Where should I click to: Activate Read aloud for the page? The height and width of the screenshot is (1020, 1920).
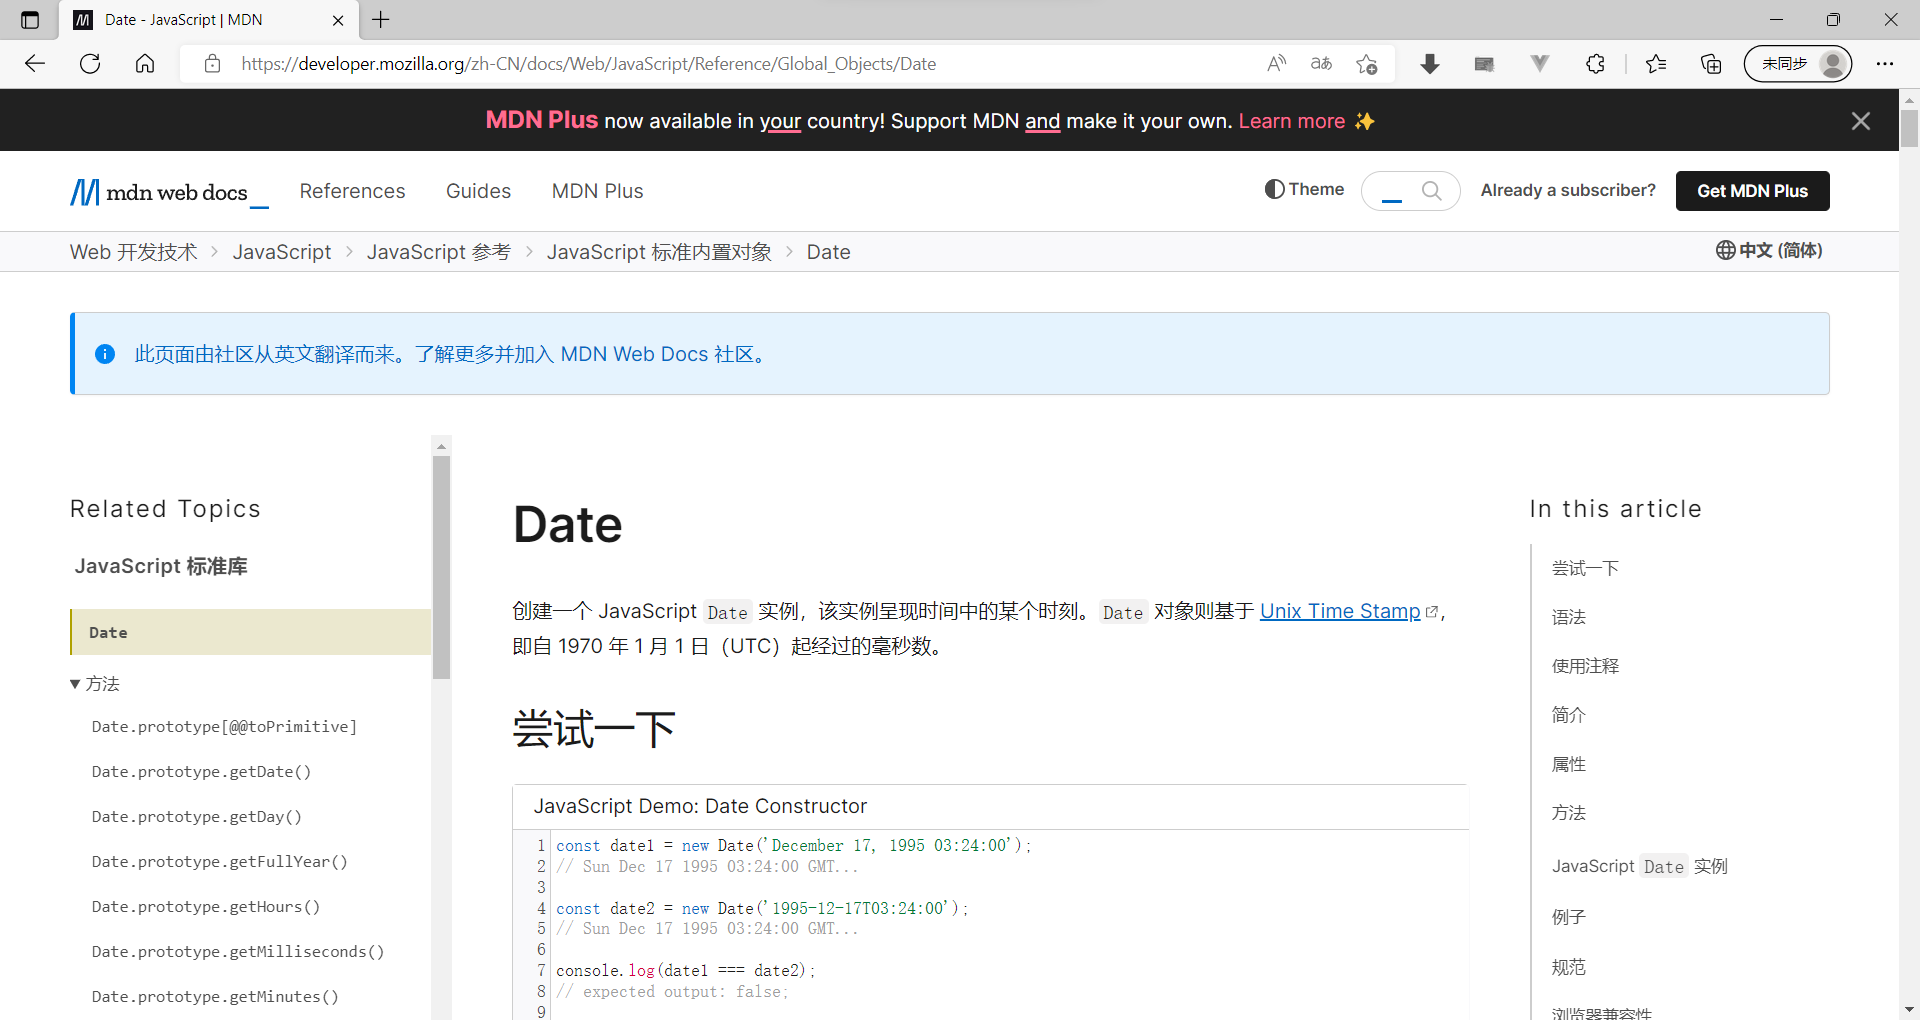click(1276, 63)
